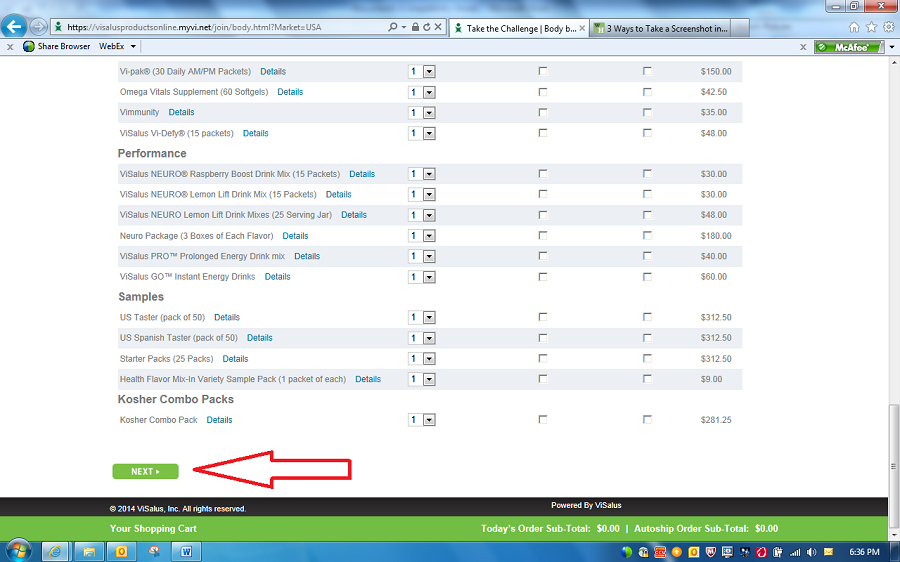Switch to the 3 Ways to Take a Screenshot tab
The height and width of the screenshot is (562, 900).
tap(667, 28)
